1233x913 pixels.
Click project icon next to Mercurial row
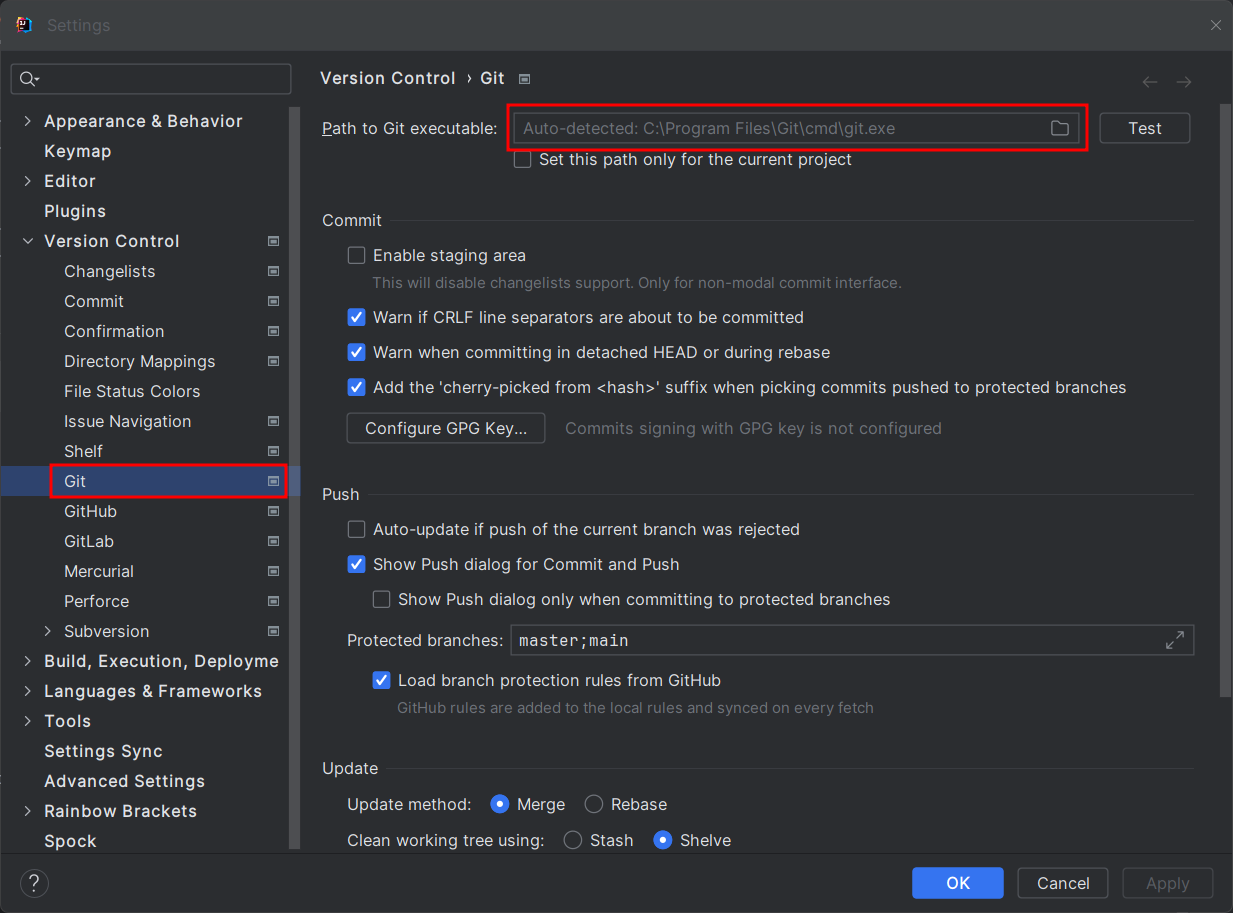pos(273,571)
